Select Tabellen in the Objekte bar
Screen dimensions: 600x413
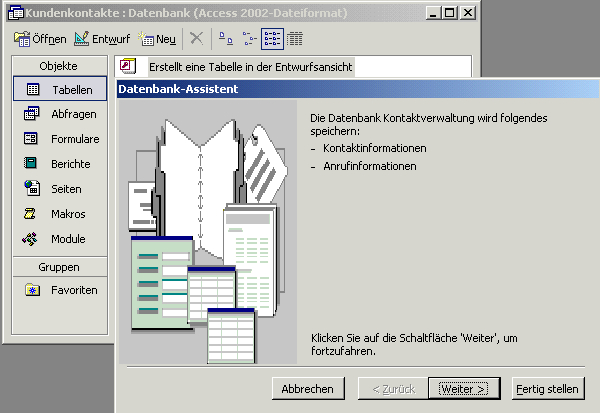[60, 89]
